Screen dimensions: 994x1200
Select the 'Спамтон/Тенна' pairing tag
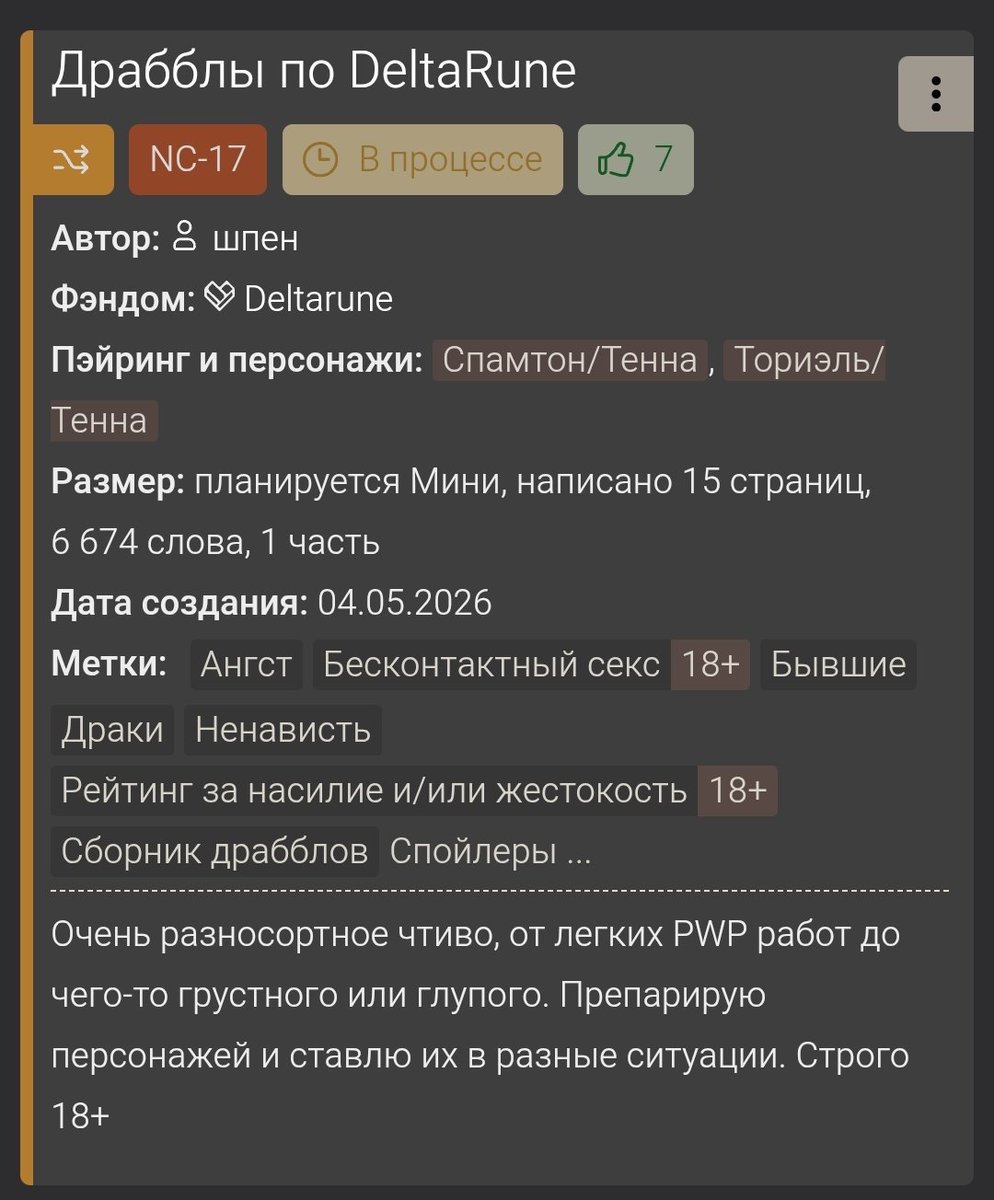(570, 360)
